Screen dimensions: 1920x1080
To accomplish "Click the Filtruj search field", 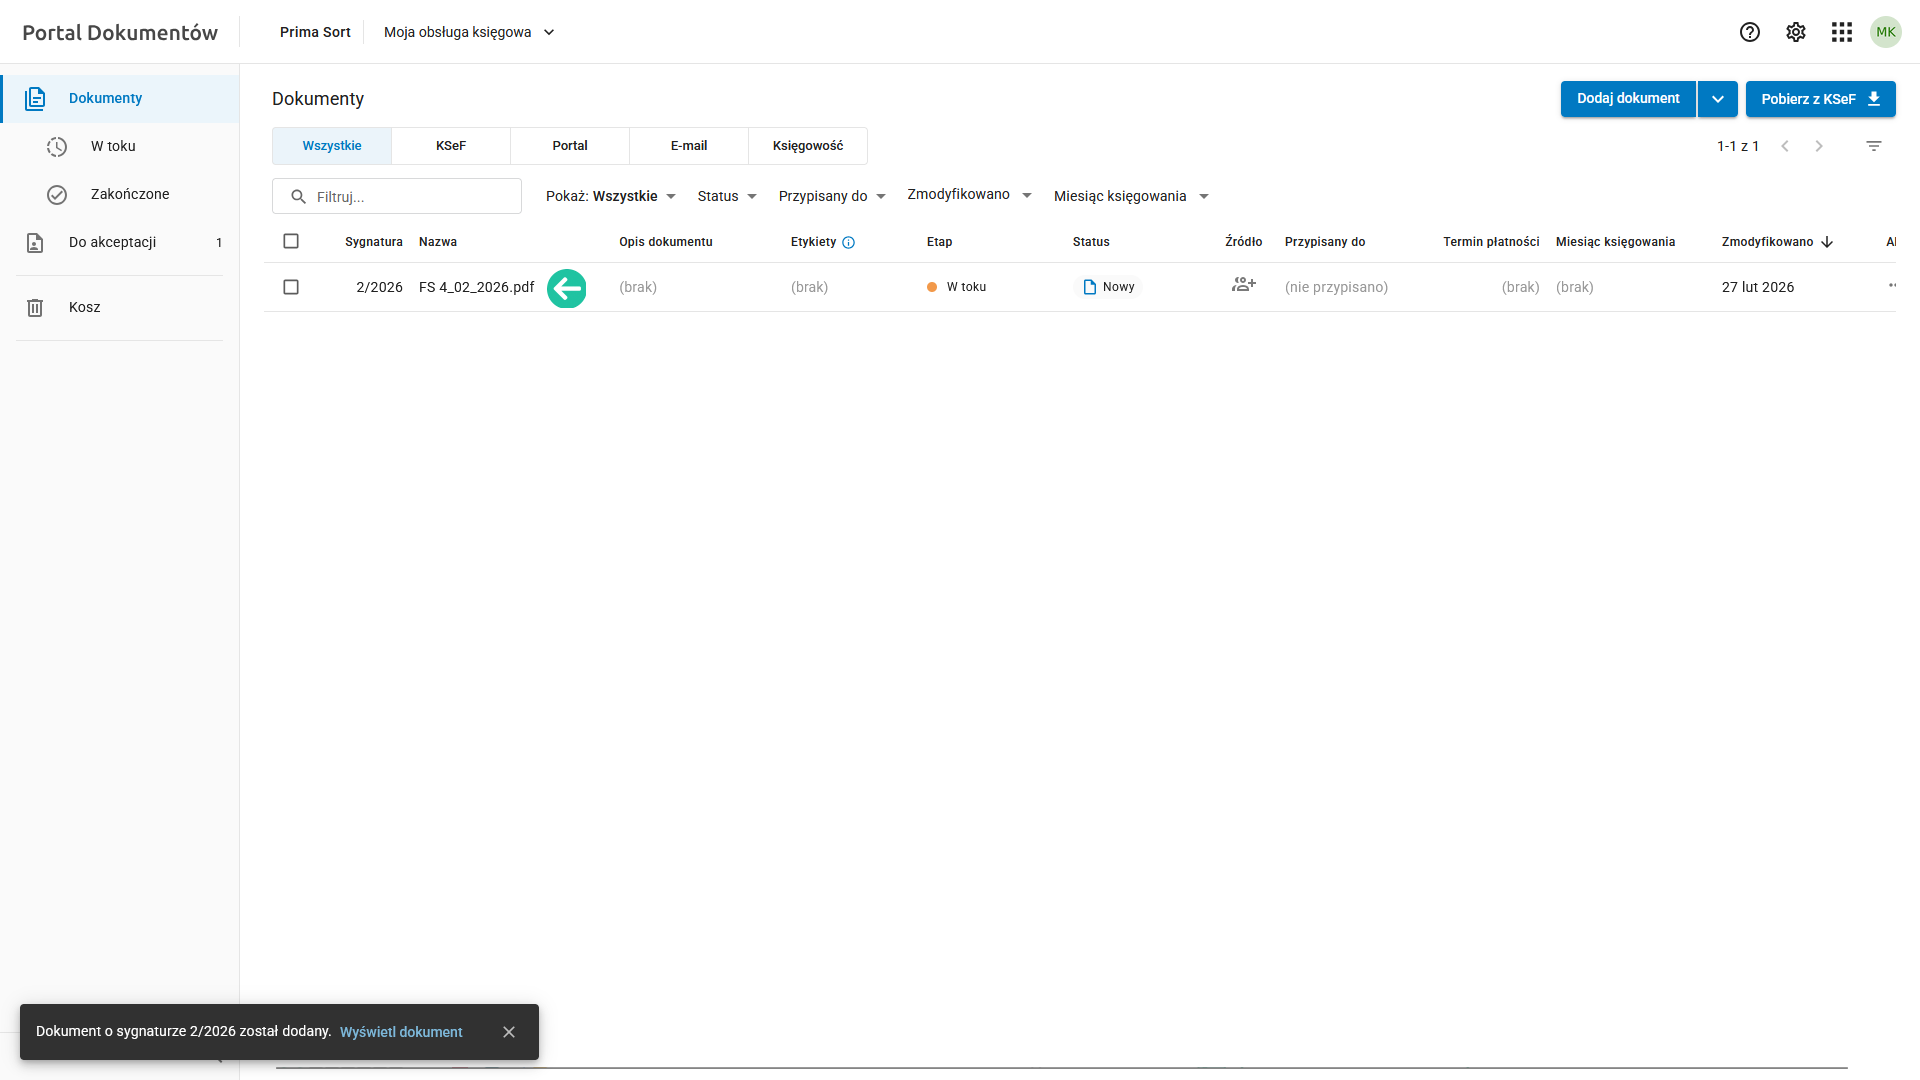I will click(x=410, y=197).
